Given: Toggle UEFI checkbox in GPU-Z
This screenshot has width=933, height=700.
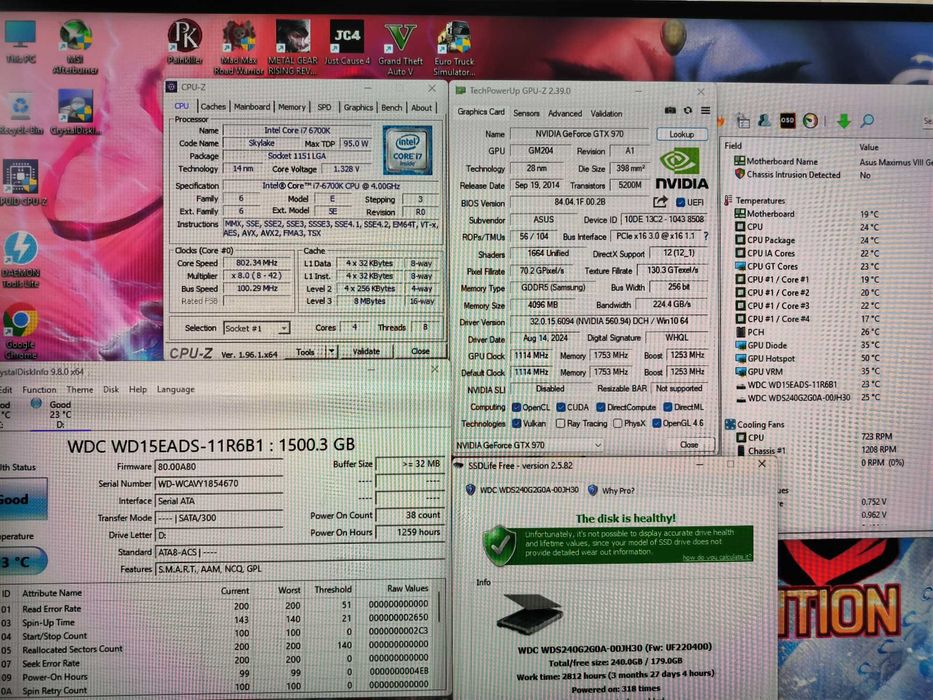Looking at the screenshot, I should click(680, 202).
